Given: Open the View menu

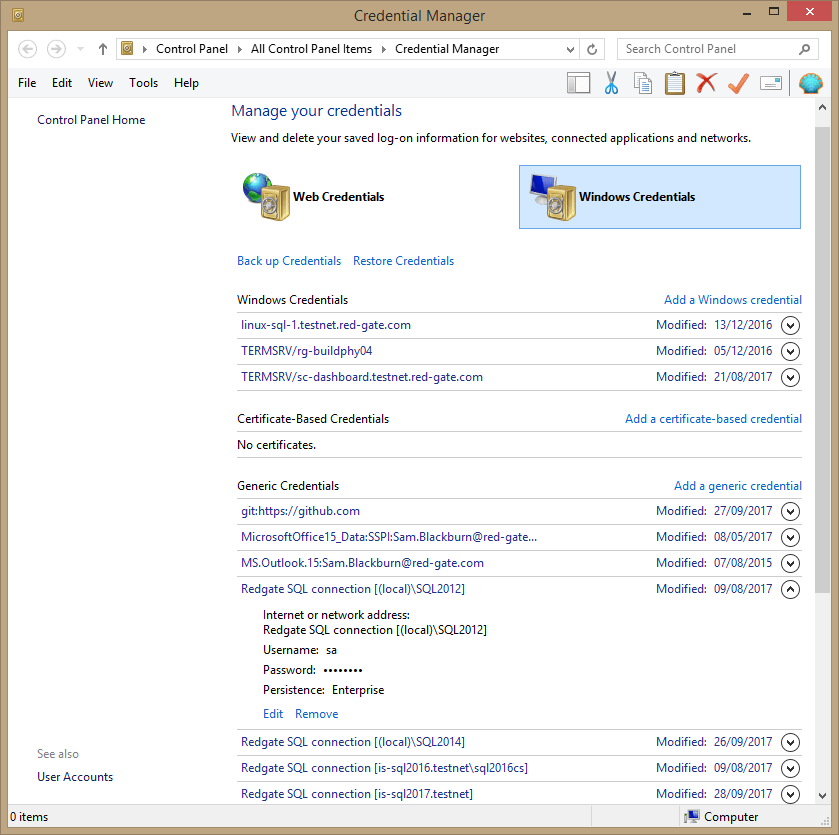Looking at the screenshot, I should [100, 83].
